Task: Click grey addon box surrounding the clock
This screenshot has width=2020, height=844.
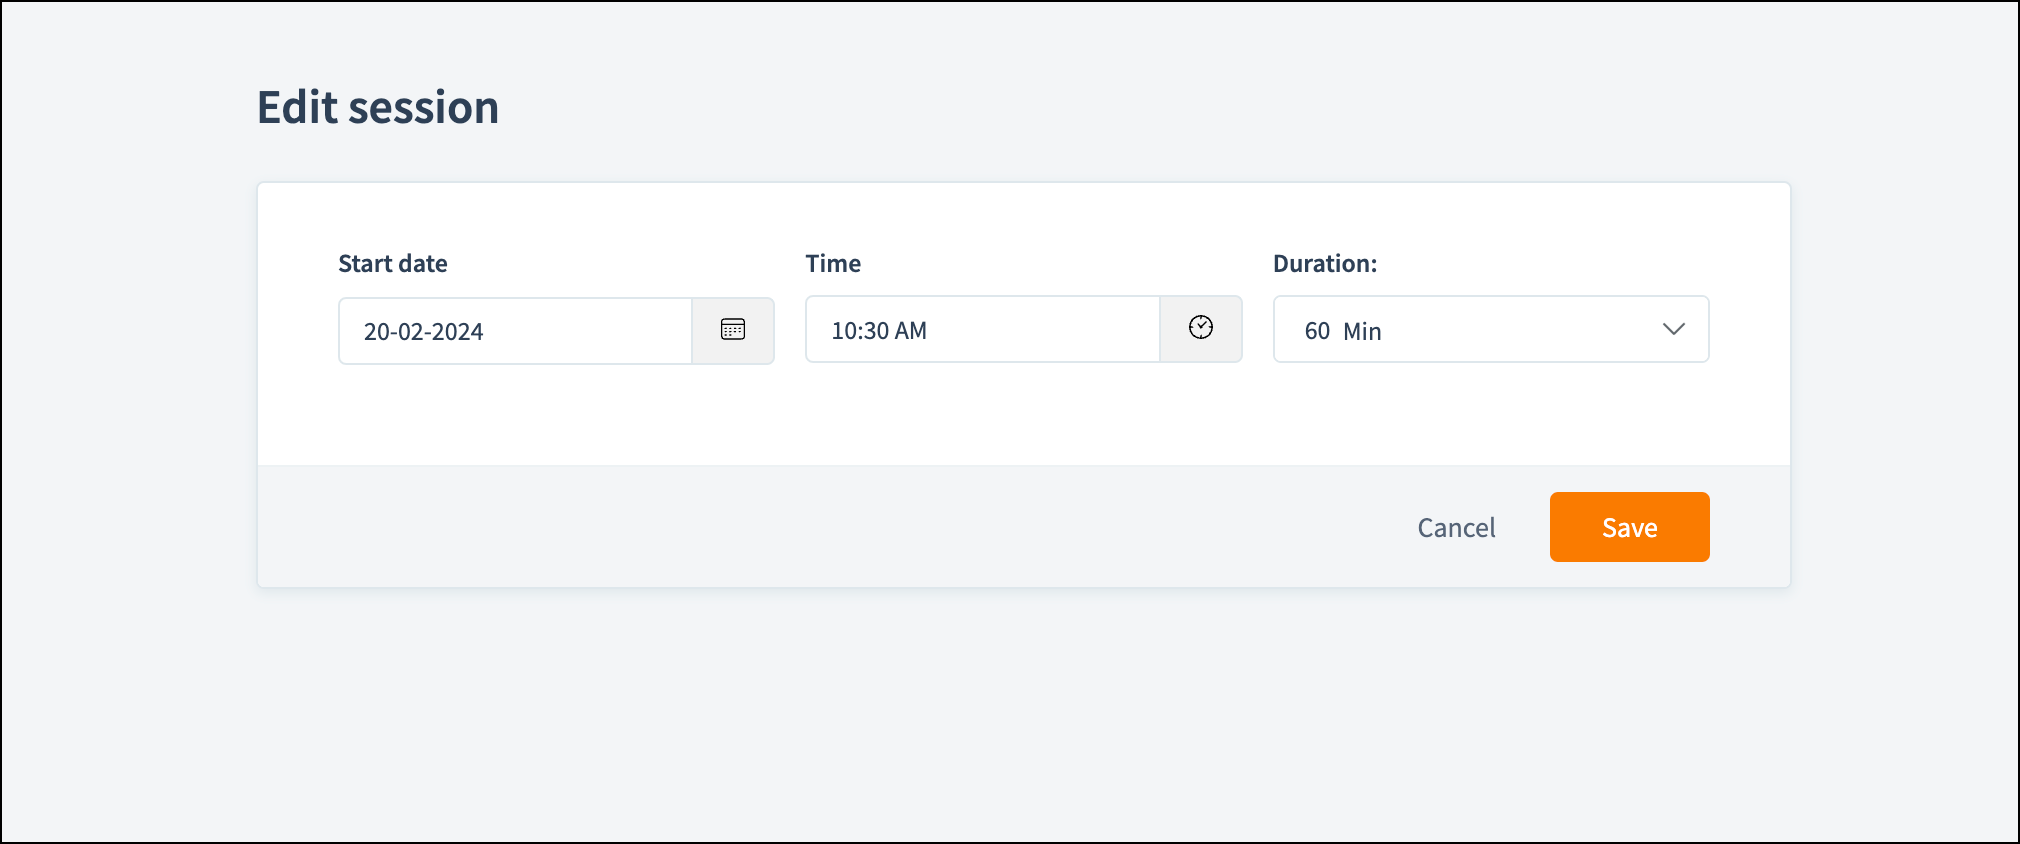Action: click(x=1201, y=329)
